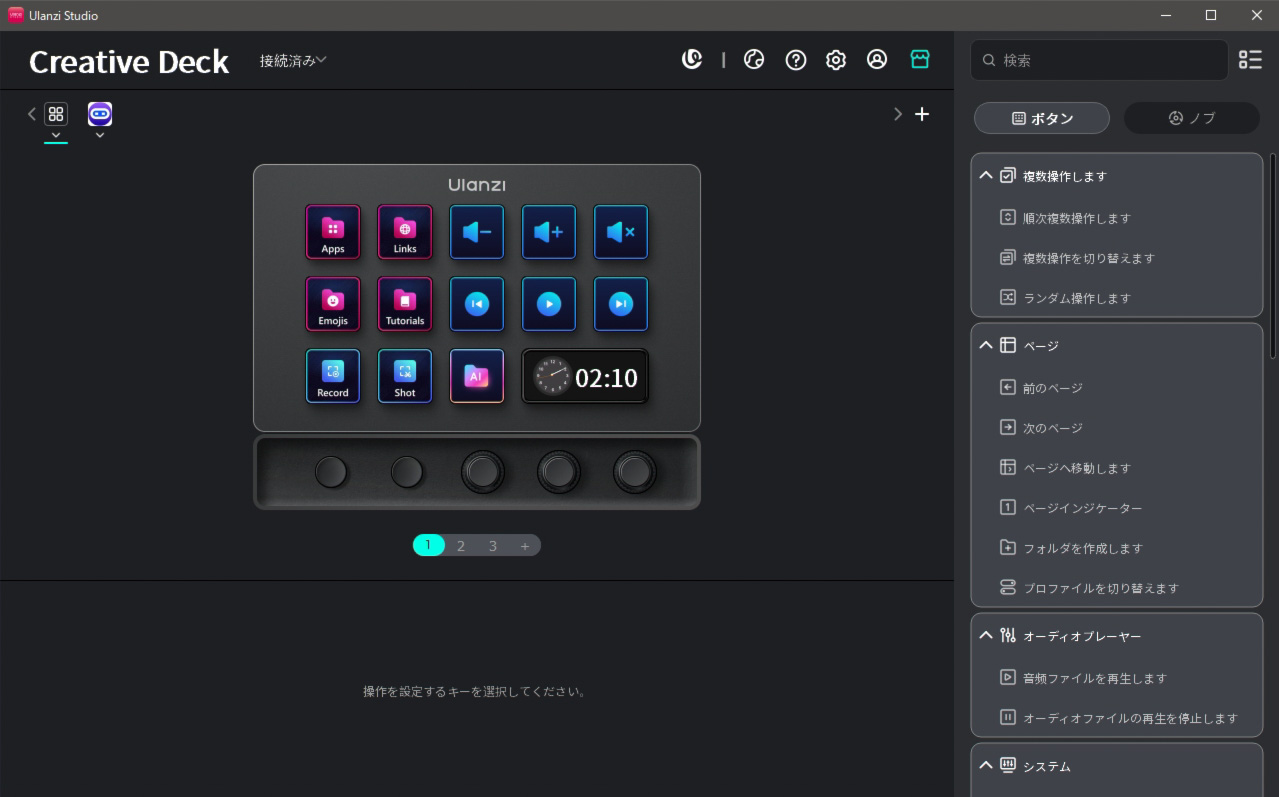This screenshot has height=797, width=1279.
Task: Collapse the 複数操作します section
Action: click(x=986, y=175)
